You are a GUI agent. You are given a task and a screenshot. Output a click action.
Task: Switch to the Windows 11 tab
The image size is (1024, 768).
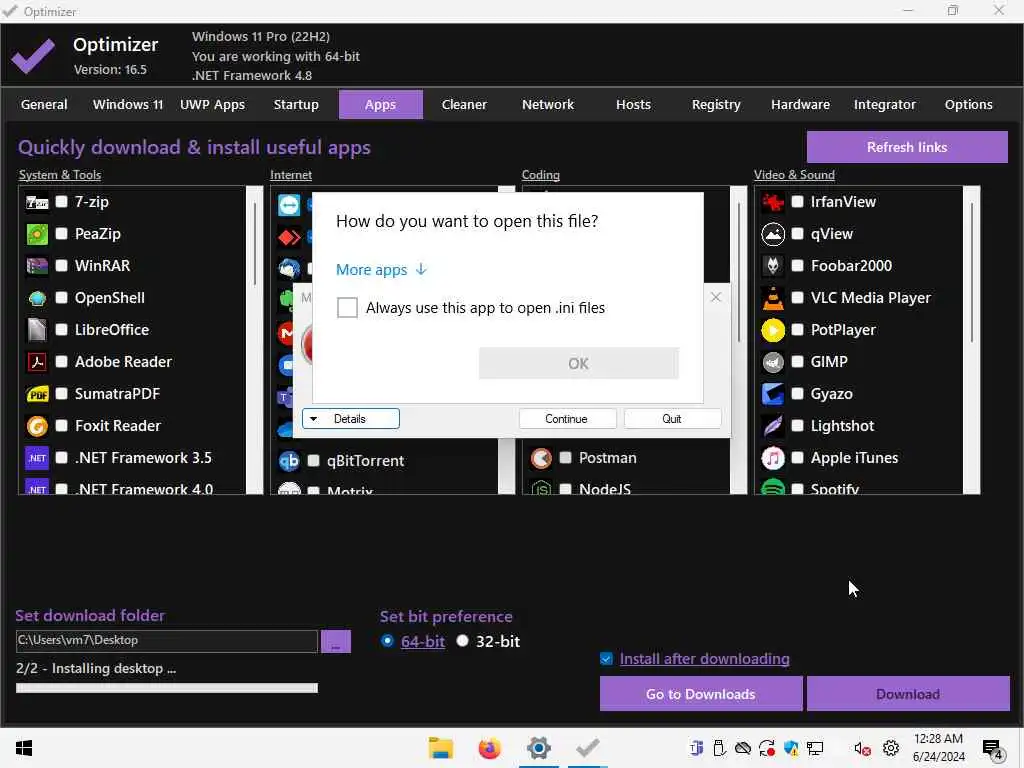pos(128,104)
